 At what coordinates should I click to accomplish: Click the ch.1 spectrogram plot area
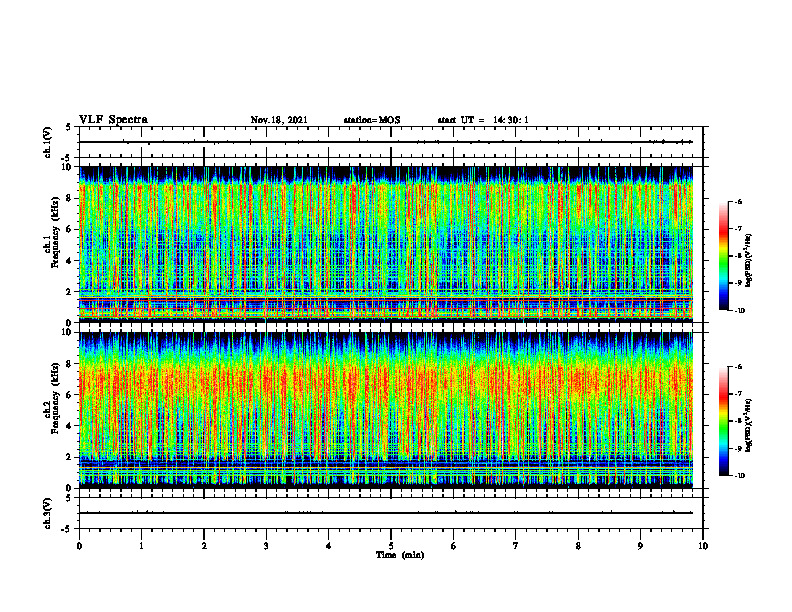point(386,244)
